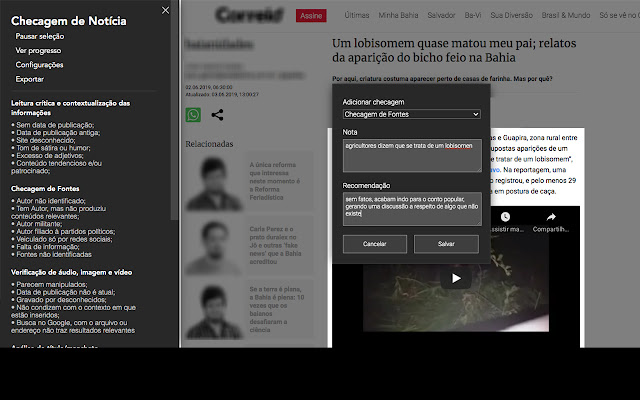Click inside the Recomendação text area
This screenshot has height=400, width=640.
(x=412, y=209)
